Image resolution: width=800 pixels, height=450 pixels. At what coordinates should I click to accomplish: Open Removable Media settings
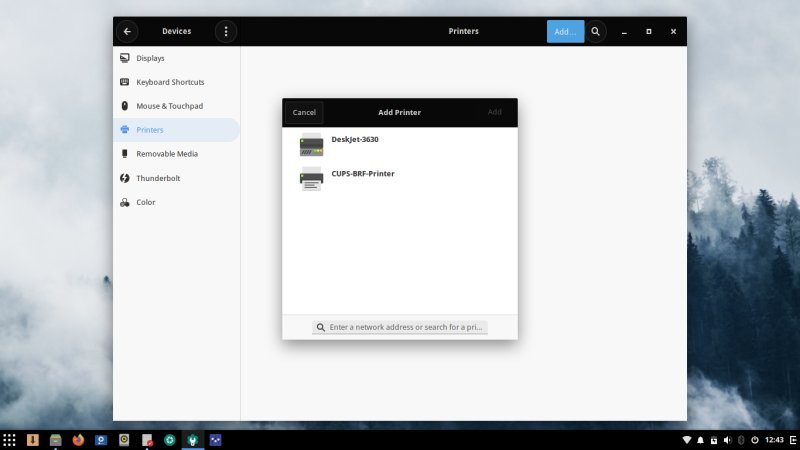point(166,154)
